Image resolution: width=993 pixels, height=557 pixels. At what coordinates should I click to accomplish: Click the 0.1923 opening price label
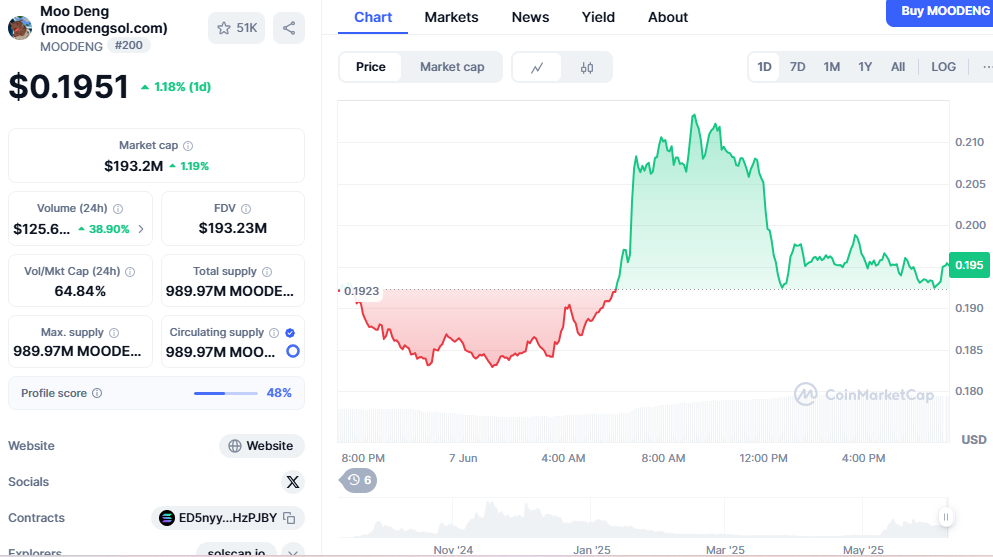pyautogui.click(x=361, y=291)
